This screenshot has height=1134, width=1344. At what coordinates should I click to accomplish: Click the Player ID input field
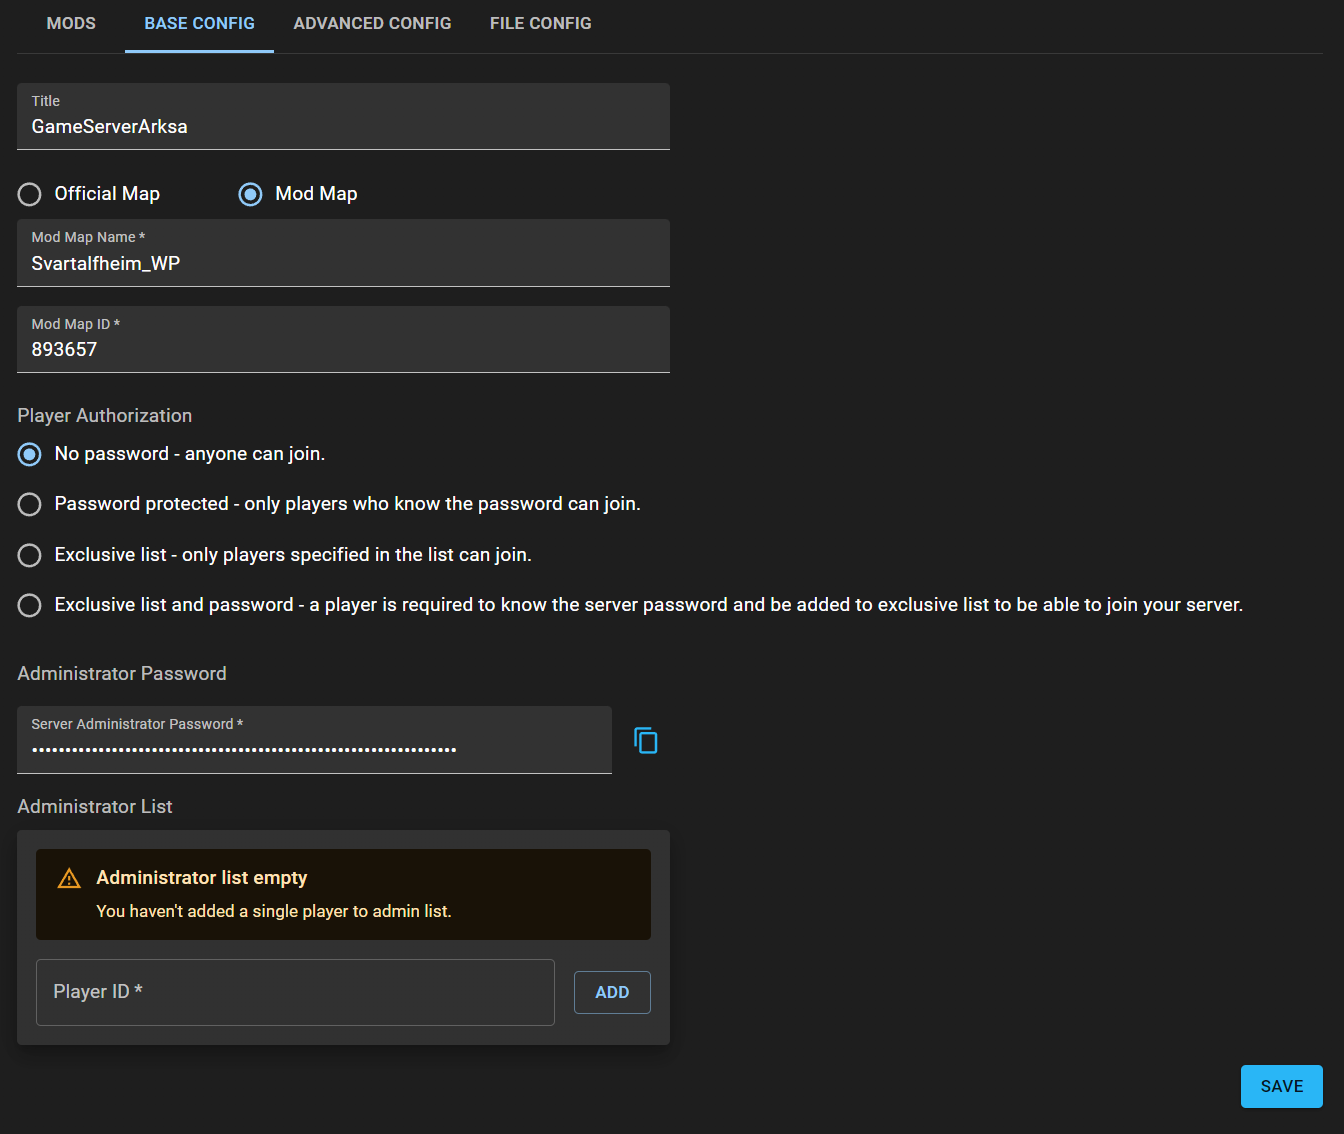[x=295, y=992]
